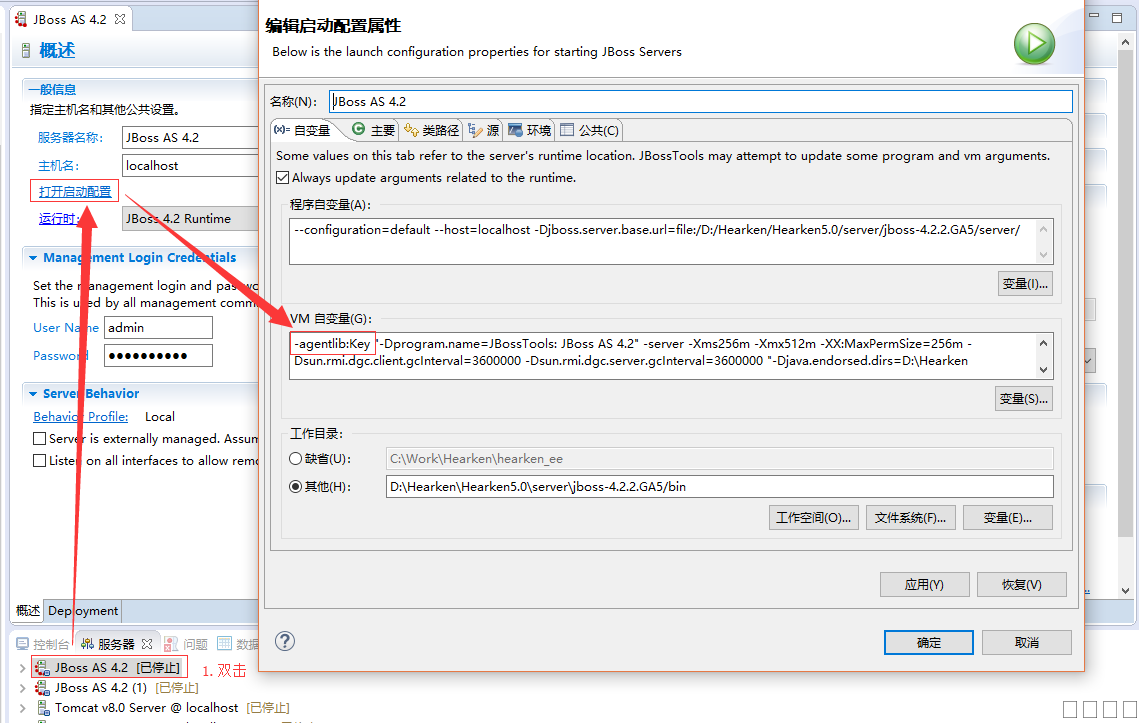Select the 缺省(U) working directory option
This screenshot has height=723, width=1139.
296,459
